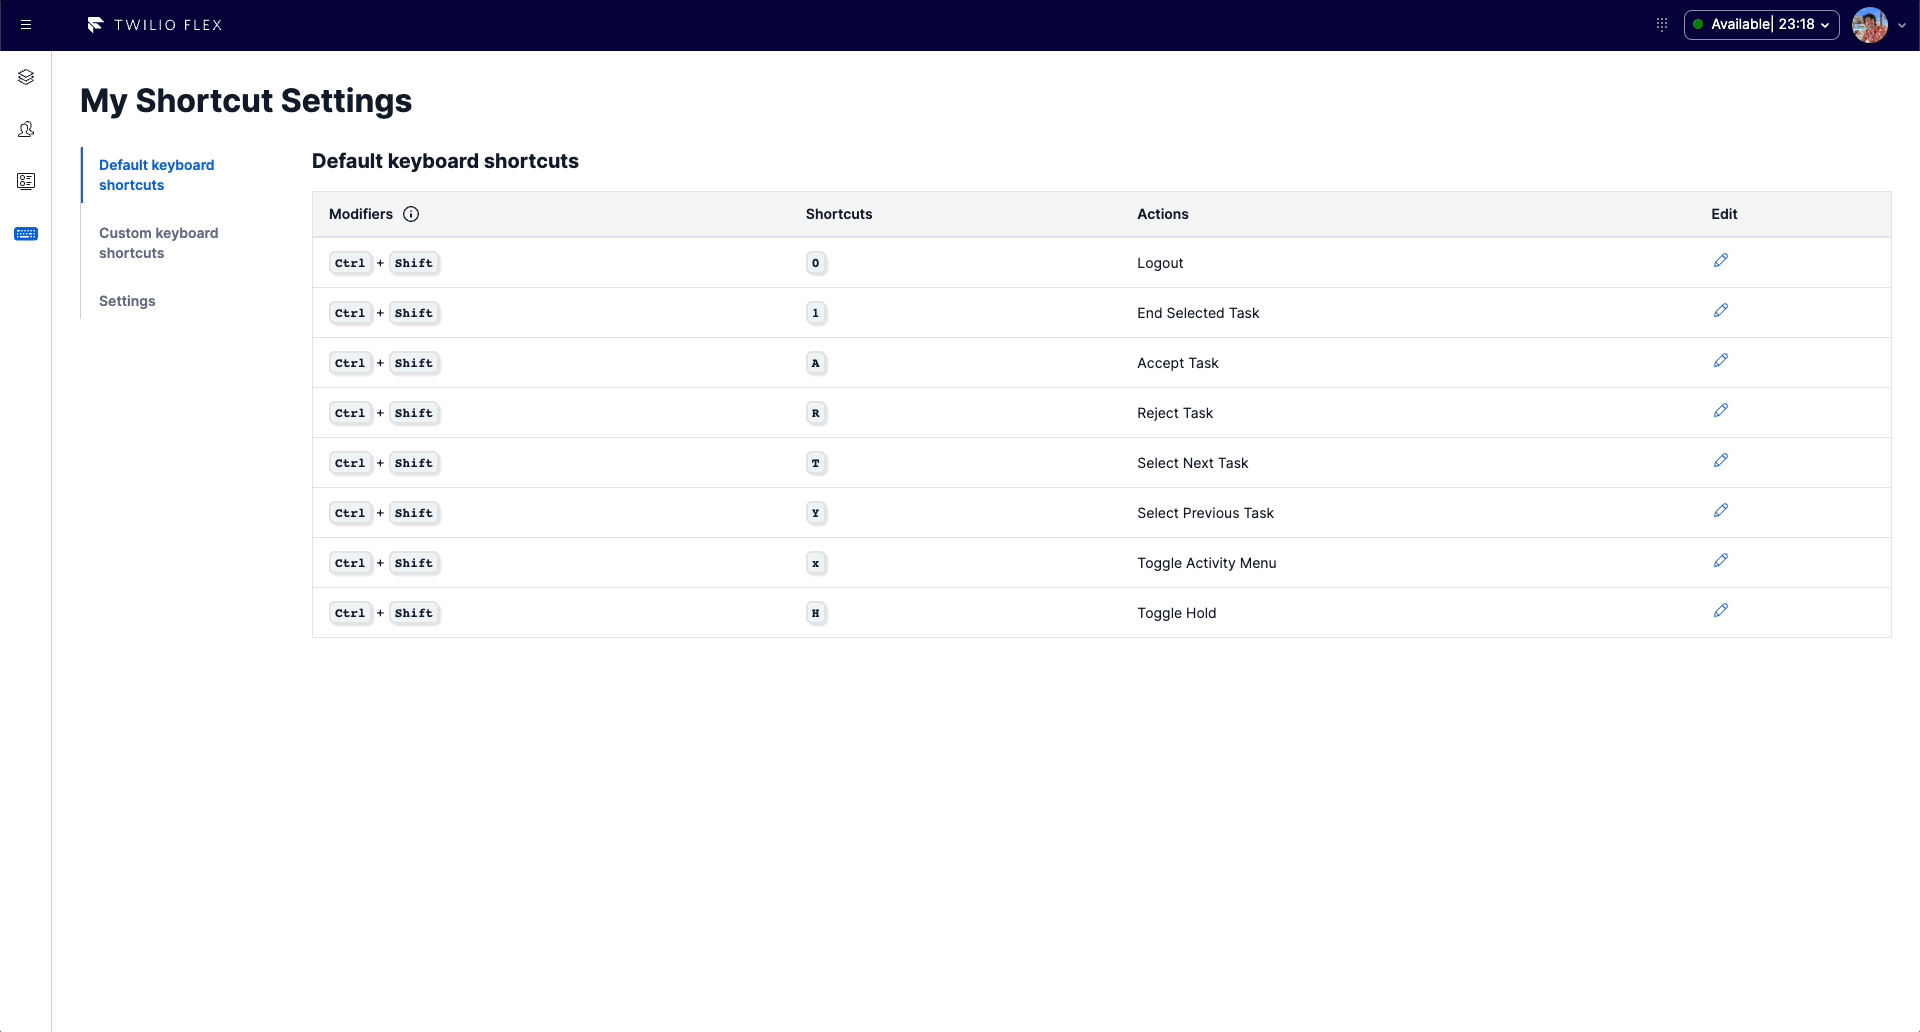Click the Y shortcut key
Viewport: 1920px width, 1032px height.
[816, 513]
